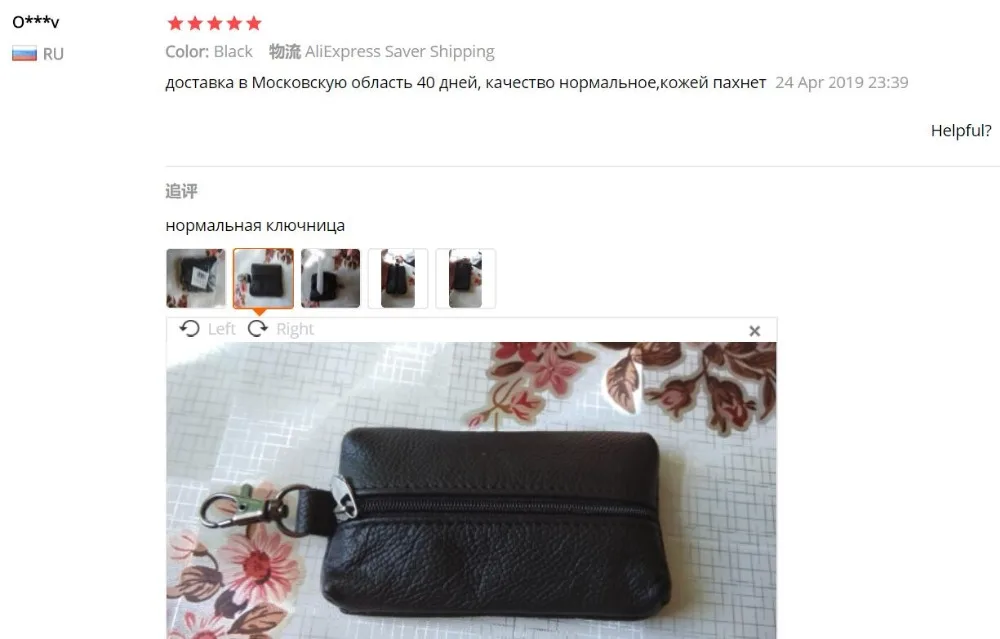Click the fifth red rating star
This screenshot has width=1000, height=639.
[254, 24]
